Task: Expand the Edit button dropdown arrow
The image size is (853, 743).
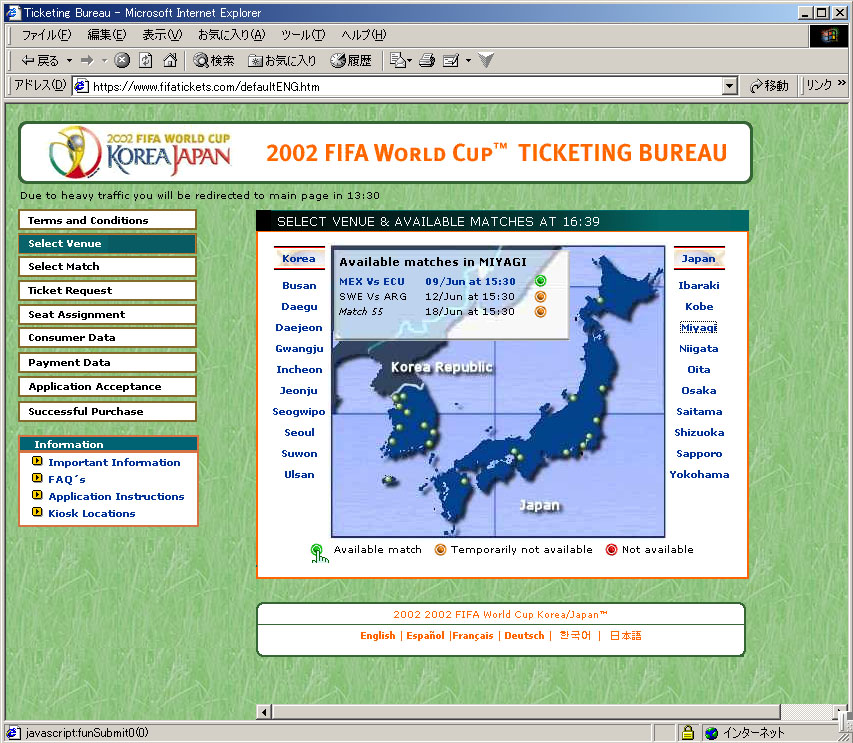Action: tap(468, 60)
